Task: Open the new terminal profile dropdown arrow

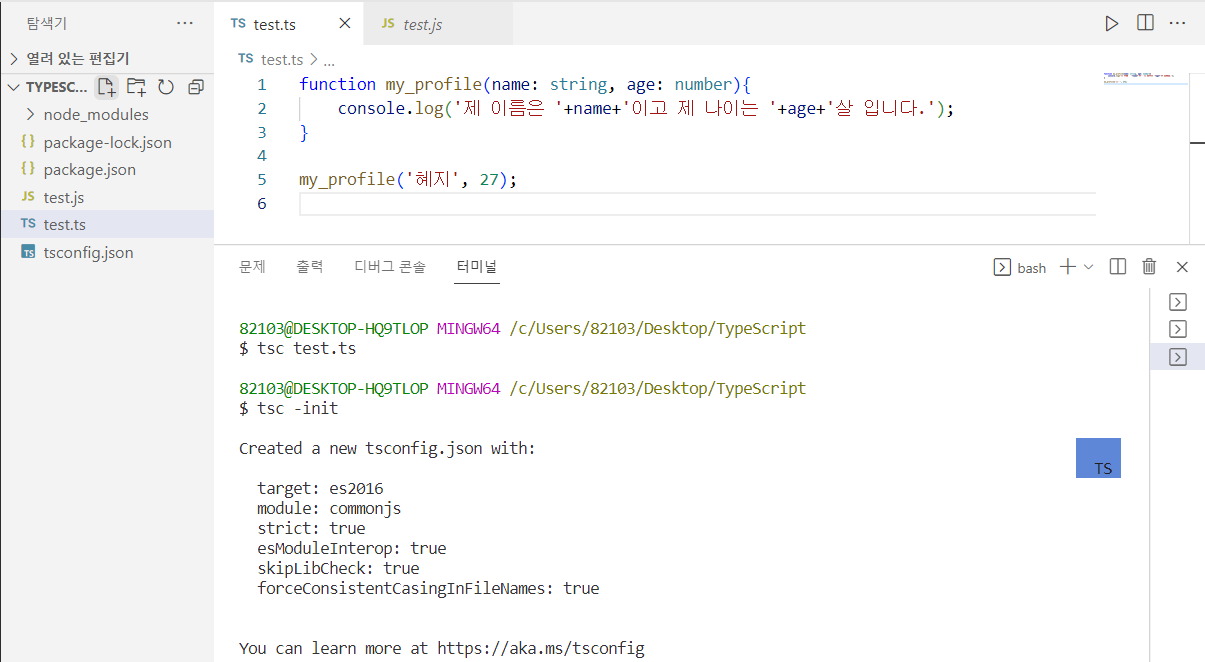Action: 1089,267
